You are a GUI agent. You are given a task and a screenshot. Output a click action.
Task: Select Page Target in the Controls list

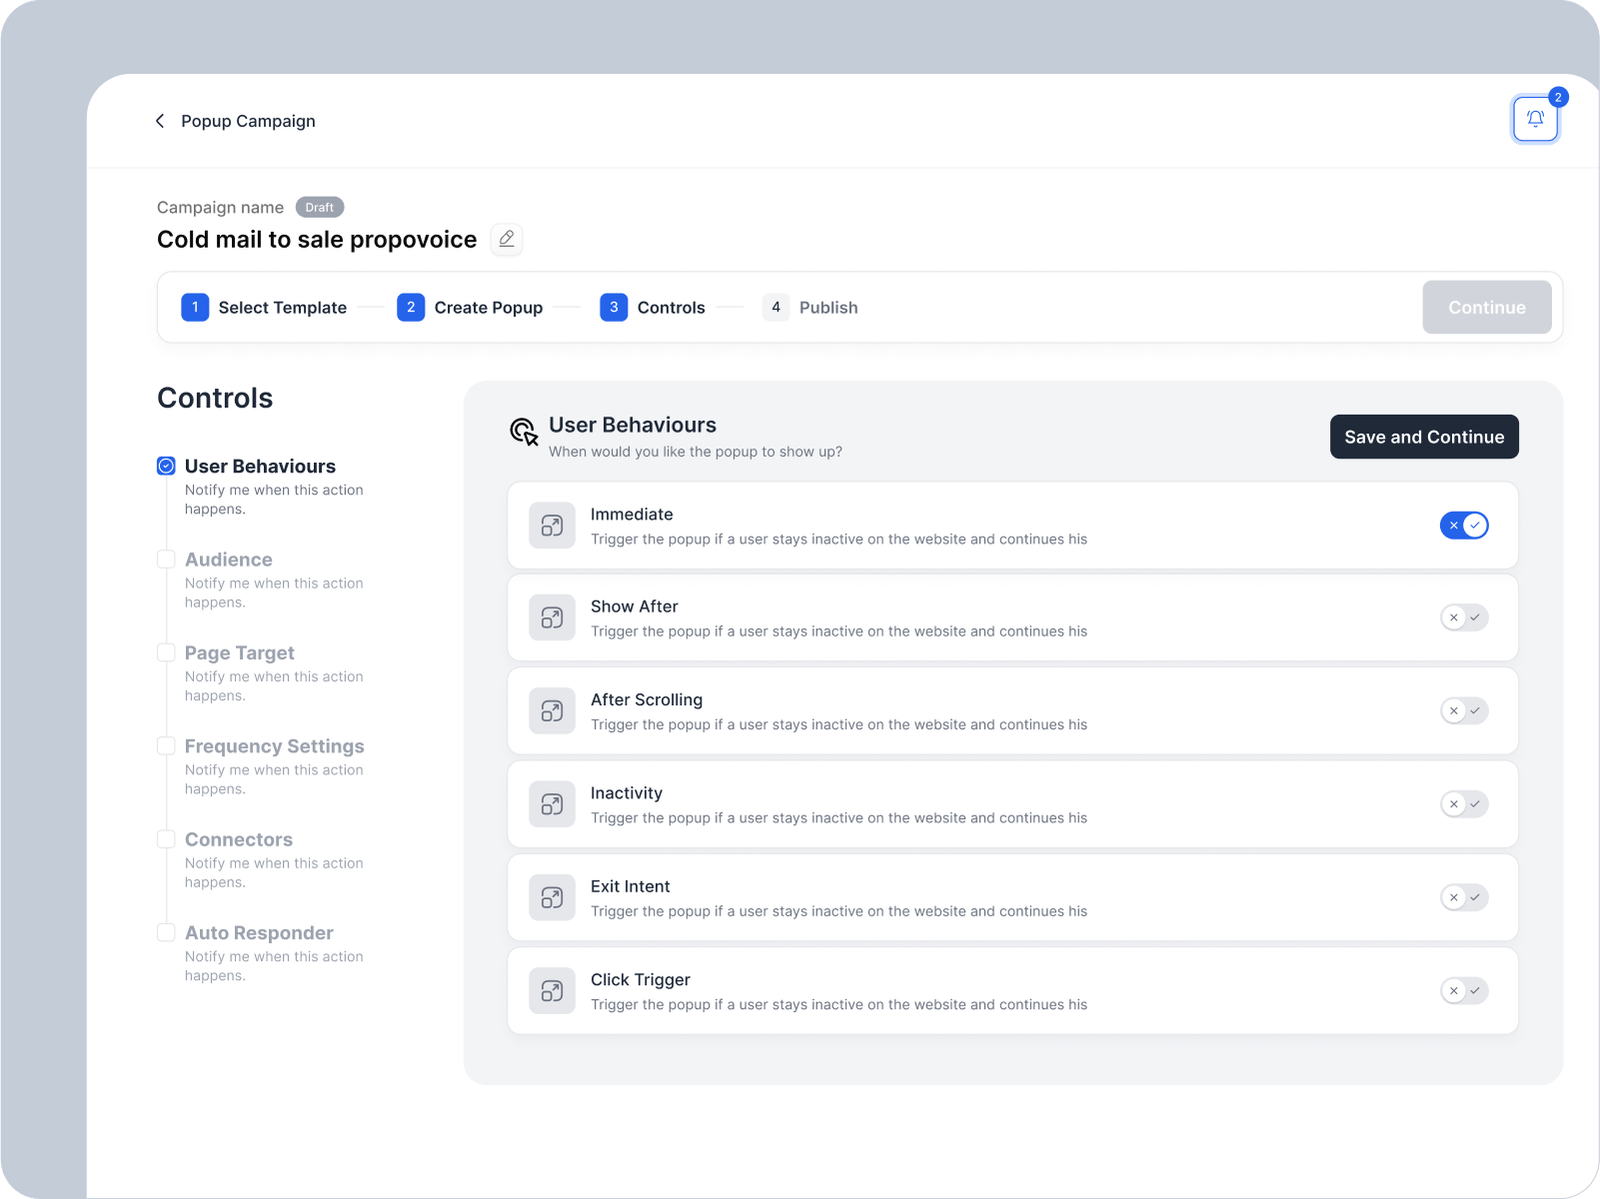(239, 653)
